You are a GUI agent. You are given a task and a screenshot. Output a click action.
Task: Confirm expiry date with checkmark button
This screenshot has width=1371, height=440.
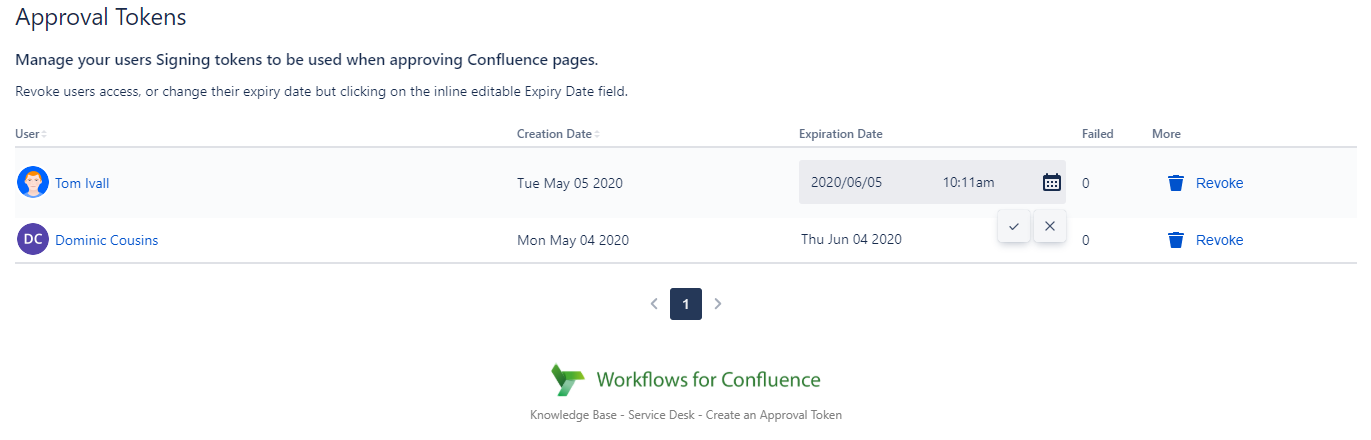tap(1013, 226)
